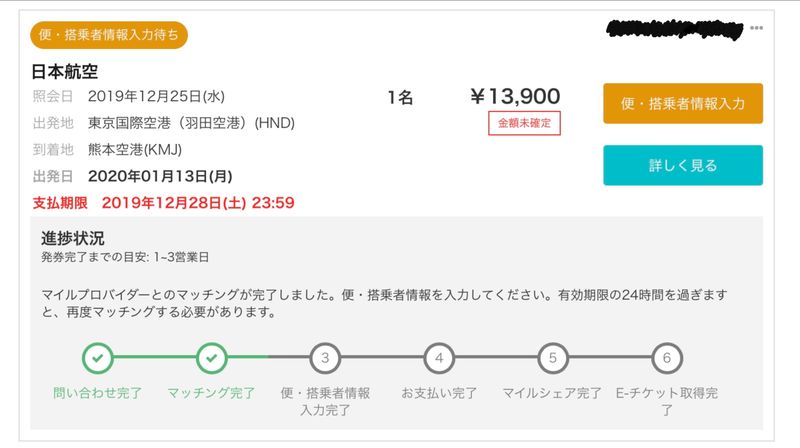Click the green checkmark for 問い合わせ完了
The image size is (800, 448).
coord(98,356)
